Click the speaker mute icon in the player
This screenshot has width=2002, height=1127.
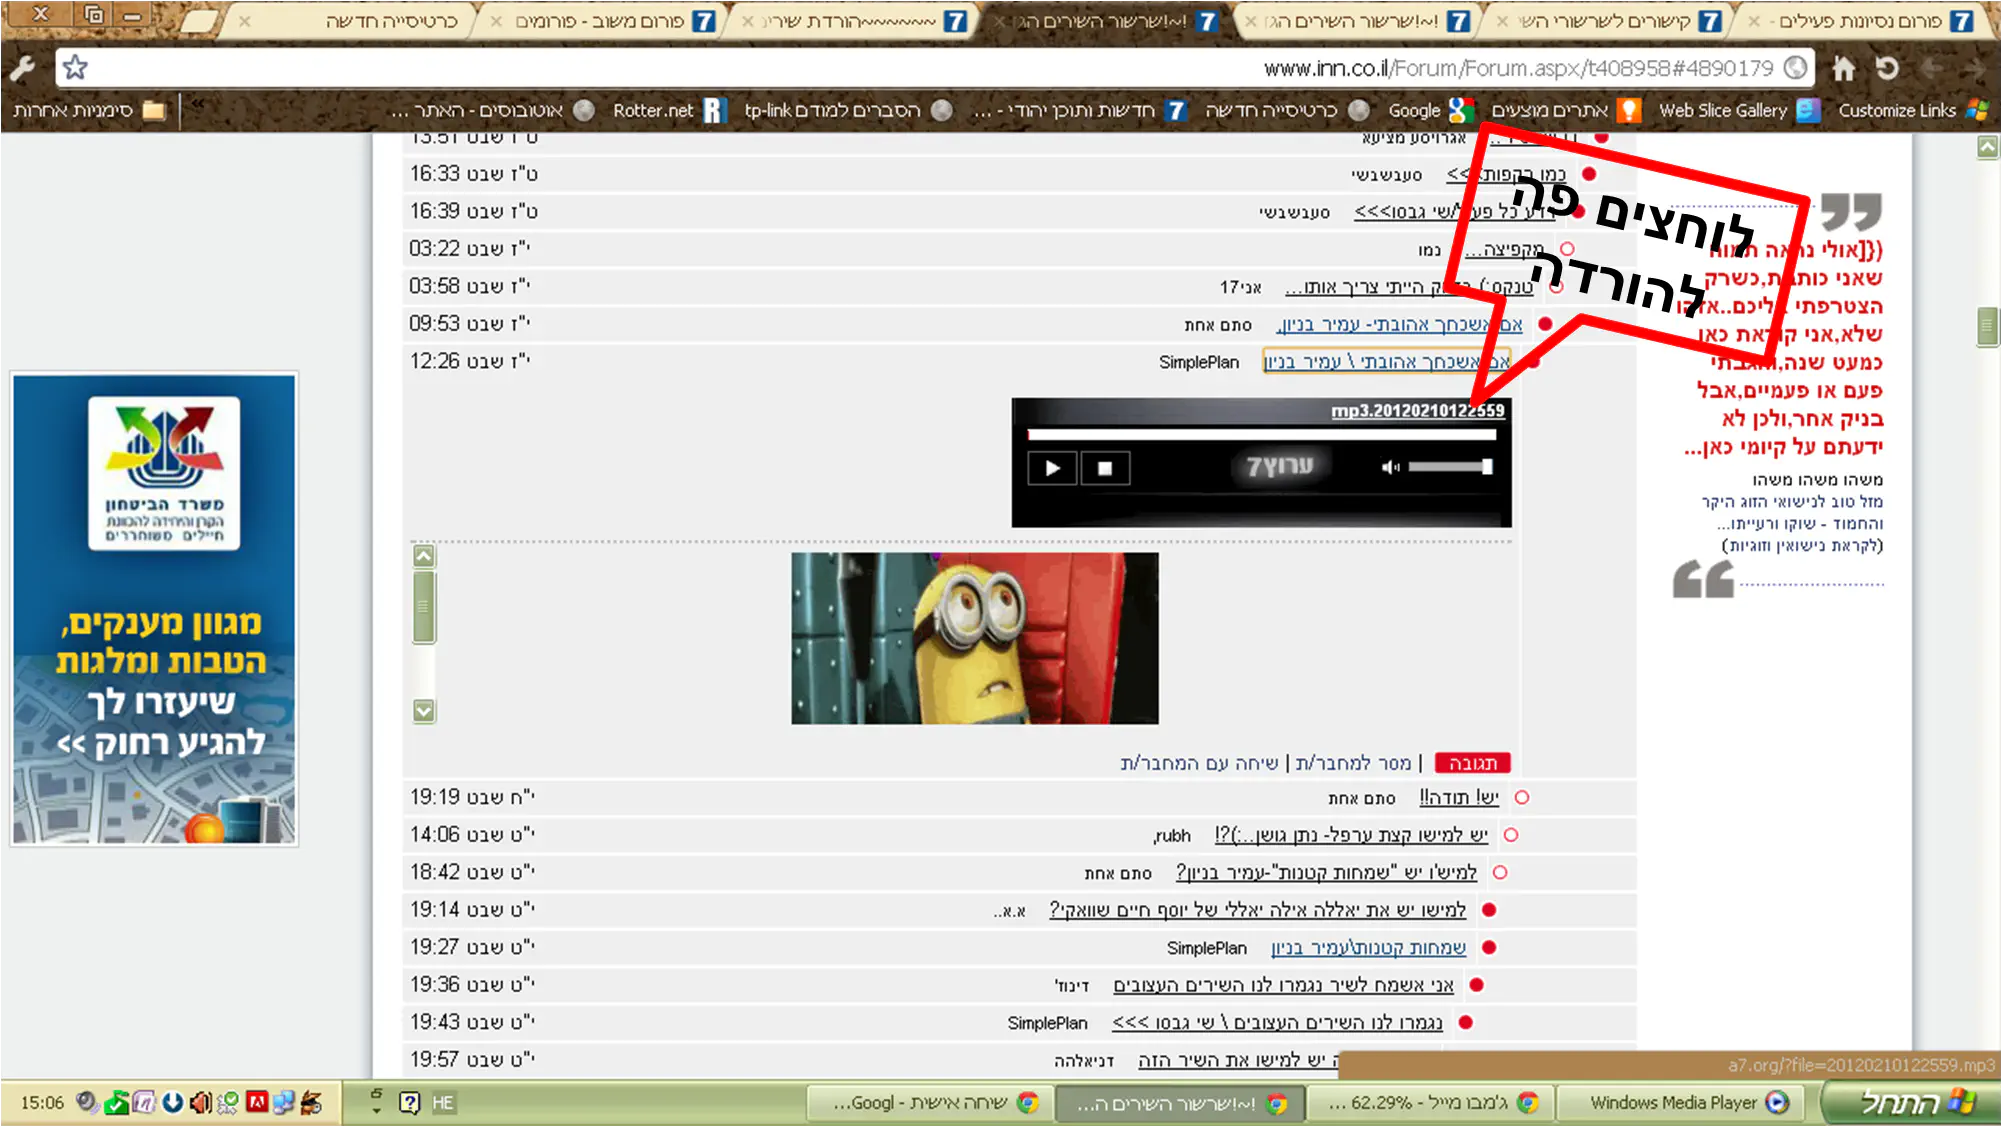(1390, 467)
